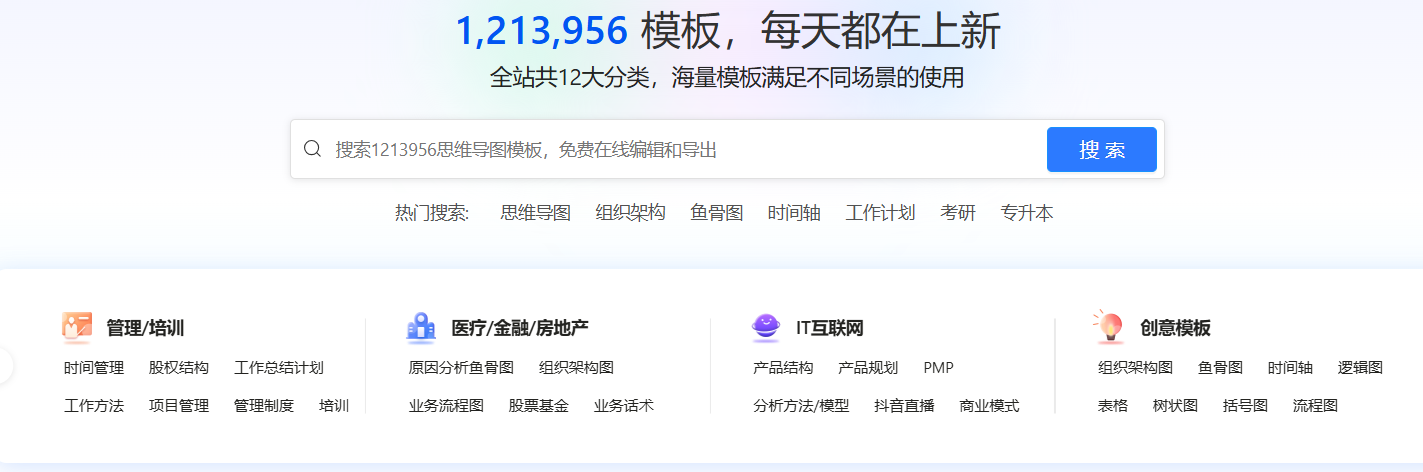The height and width of the screenshot is (472, 1423).
Task: Choose 抖音直播 link
Action: click(904, 406)
